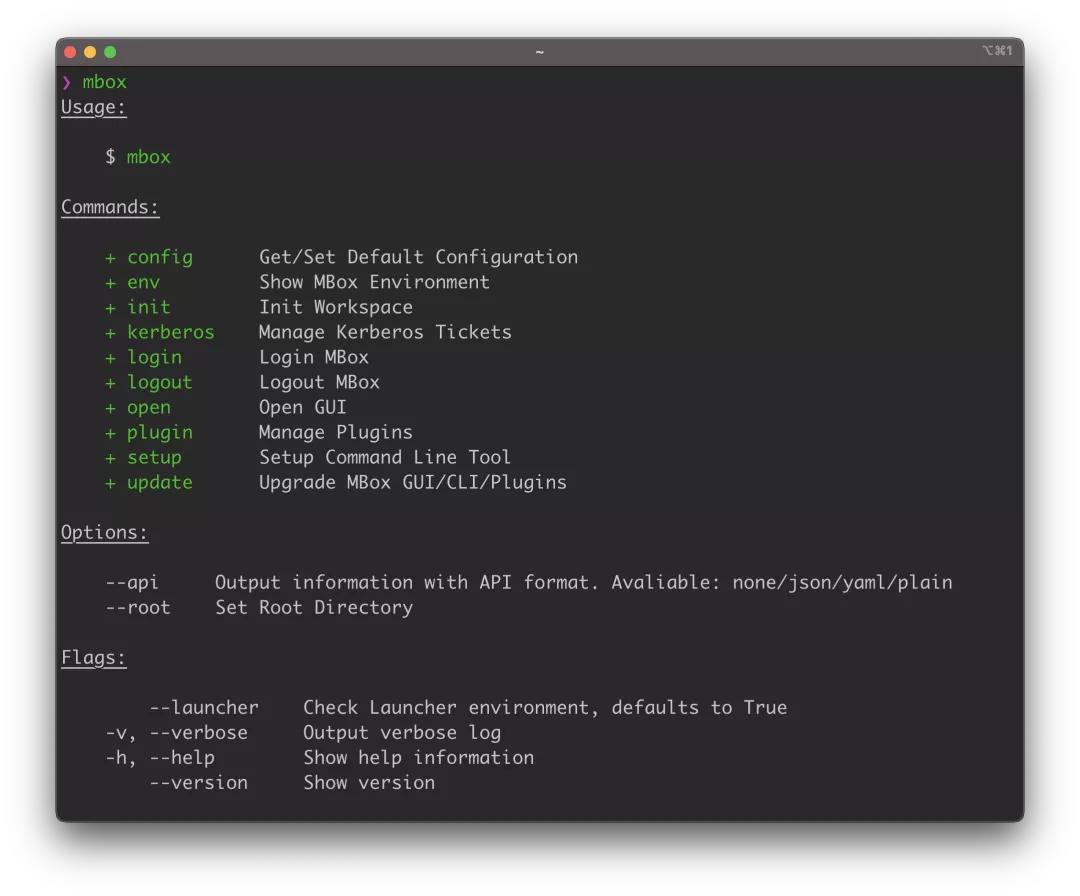The width and height of the screenshot is (1080, 896).
Task: Click the plus sign beside update
Action: click(x=110, y=483)
